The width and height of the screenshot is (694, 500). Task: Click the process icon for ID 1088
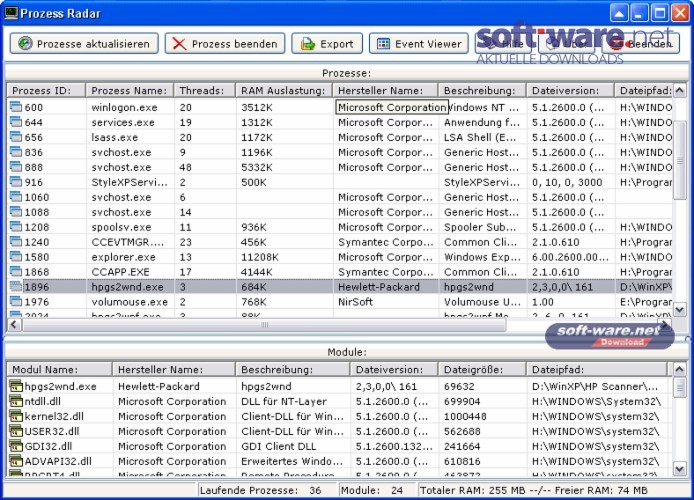[x=16, y=212]
